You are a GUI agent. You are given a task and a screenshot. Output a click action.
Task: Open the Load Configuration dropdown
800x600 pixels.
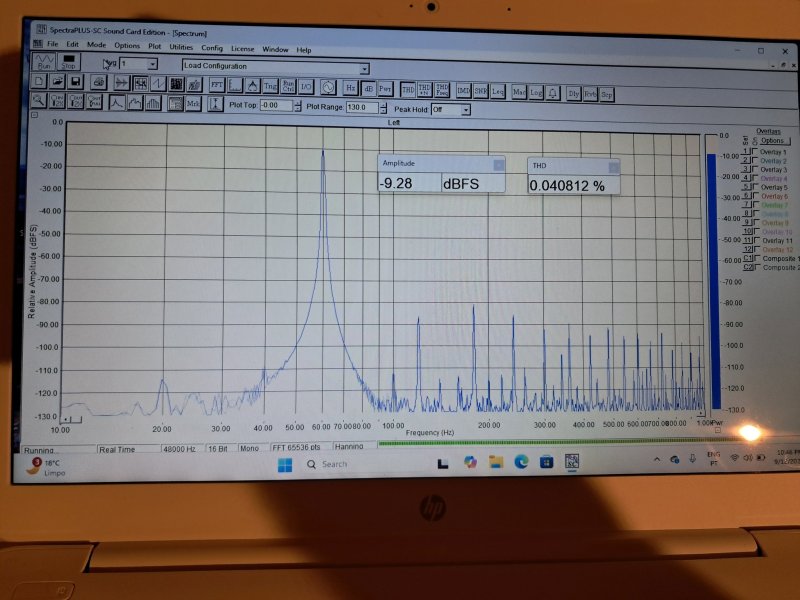(x=364, y=67)
